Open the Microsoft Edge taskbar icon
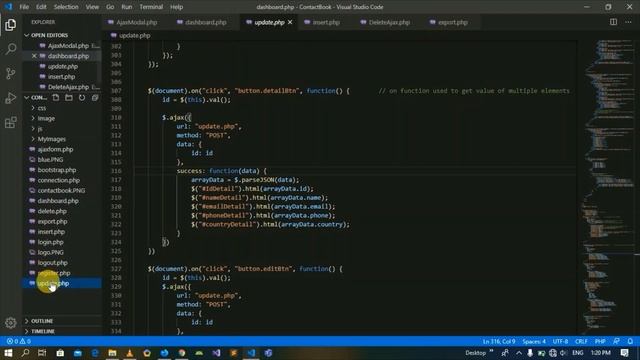 [x=95, y=353]
